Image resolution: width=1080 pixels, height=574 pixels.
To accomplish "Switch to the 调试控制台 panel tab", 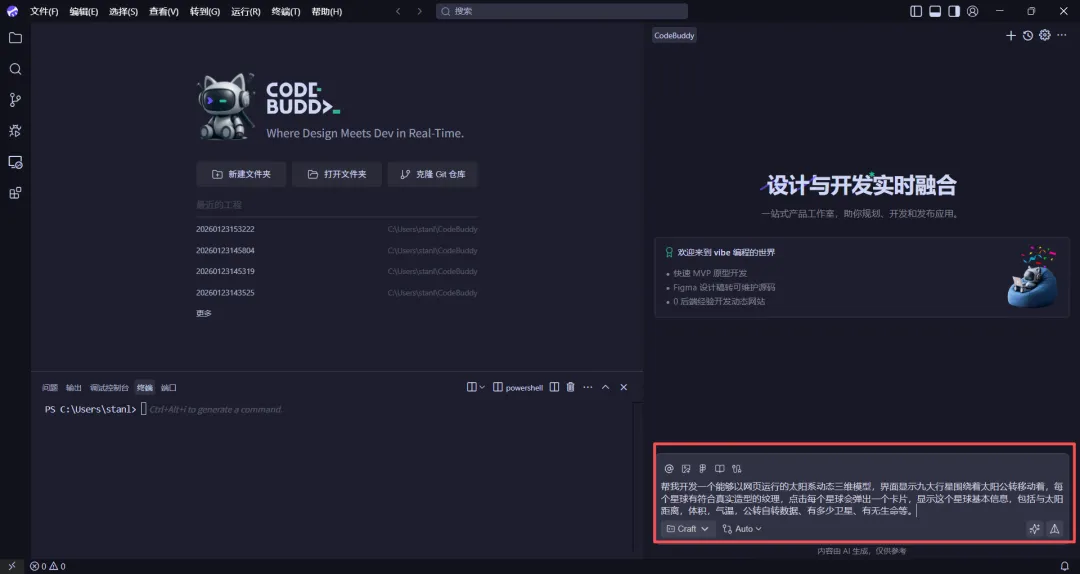I will 109,387.
